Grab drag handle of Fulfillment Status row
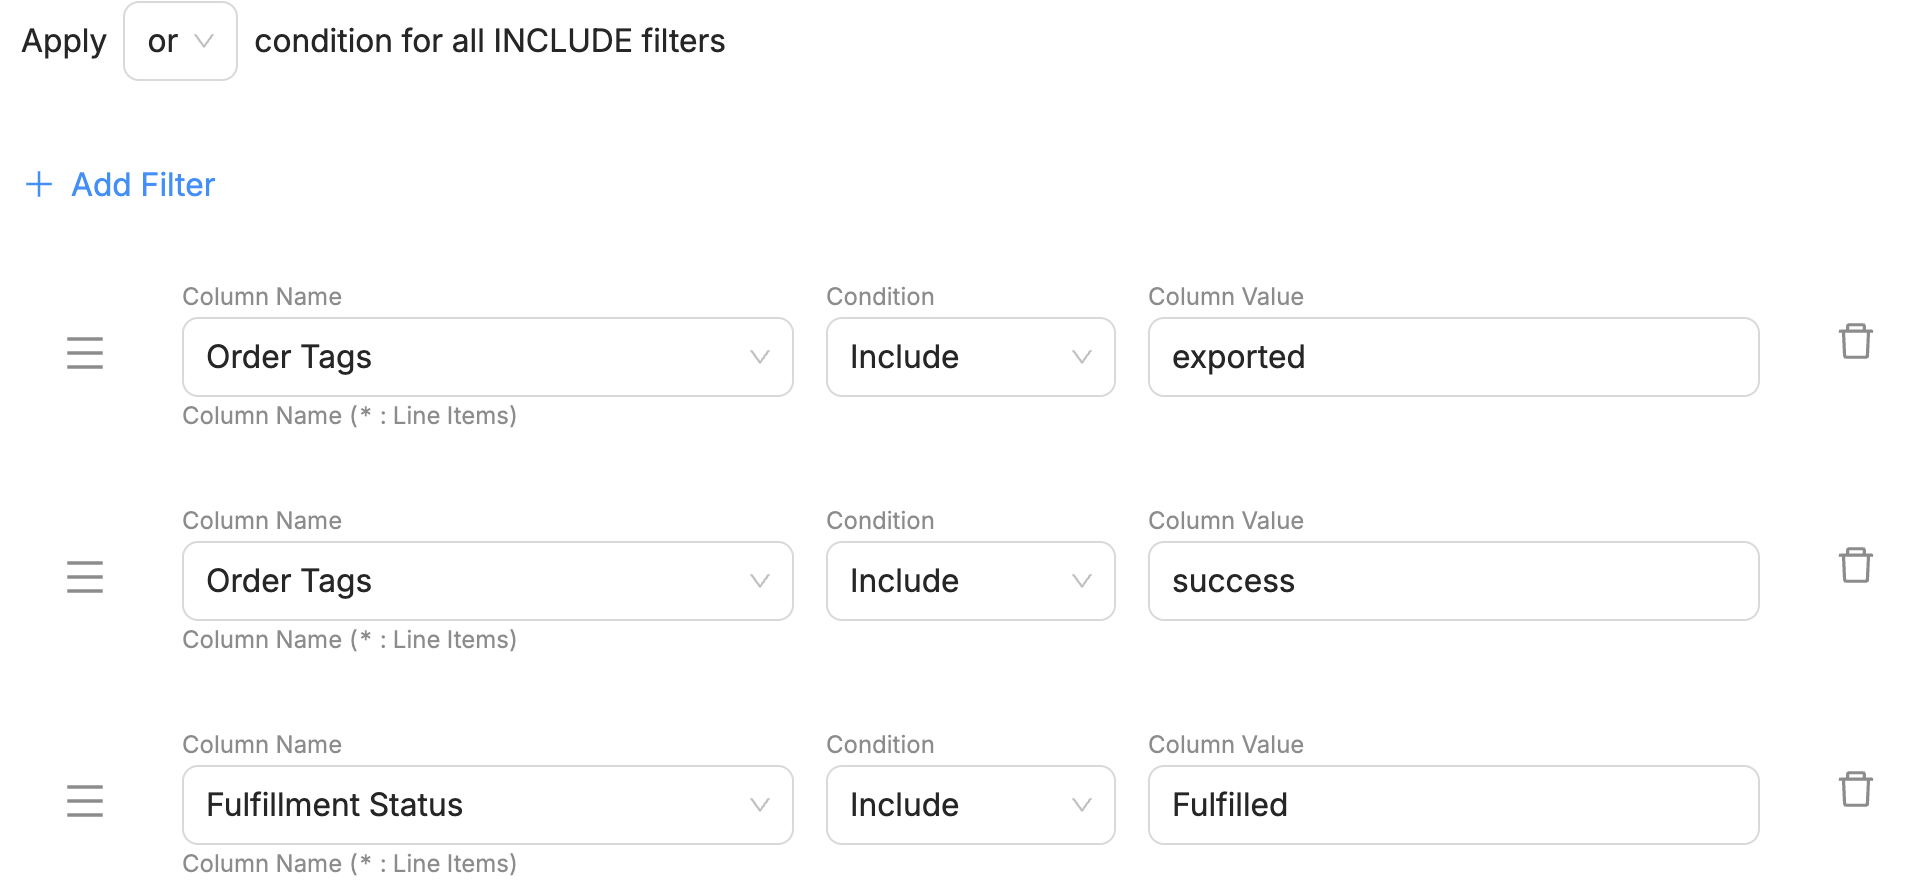1928x896 pixels. coord(85,801)
